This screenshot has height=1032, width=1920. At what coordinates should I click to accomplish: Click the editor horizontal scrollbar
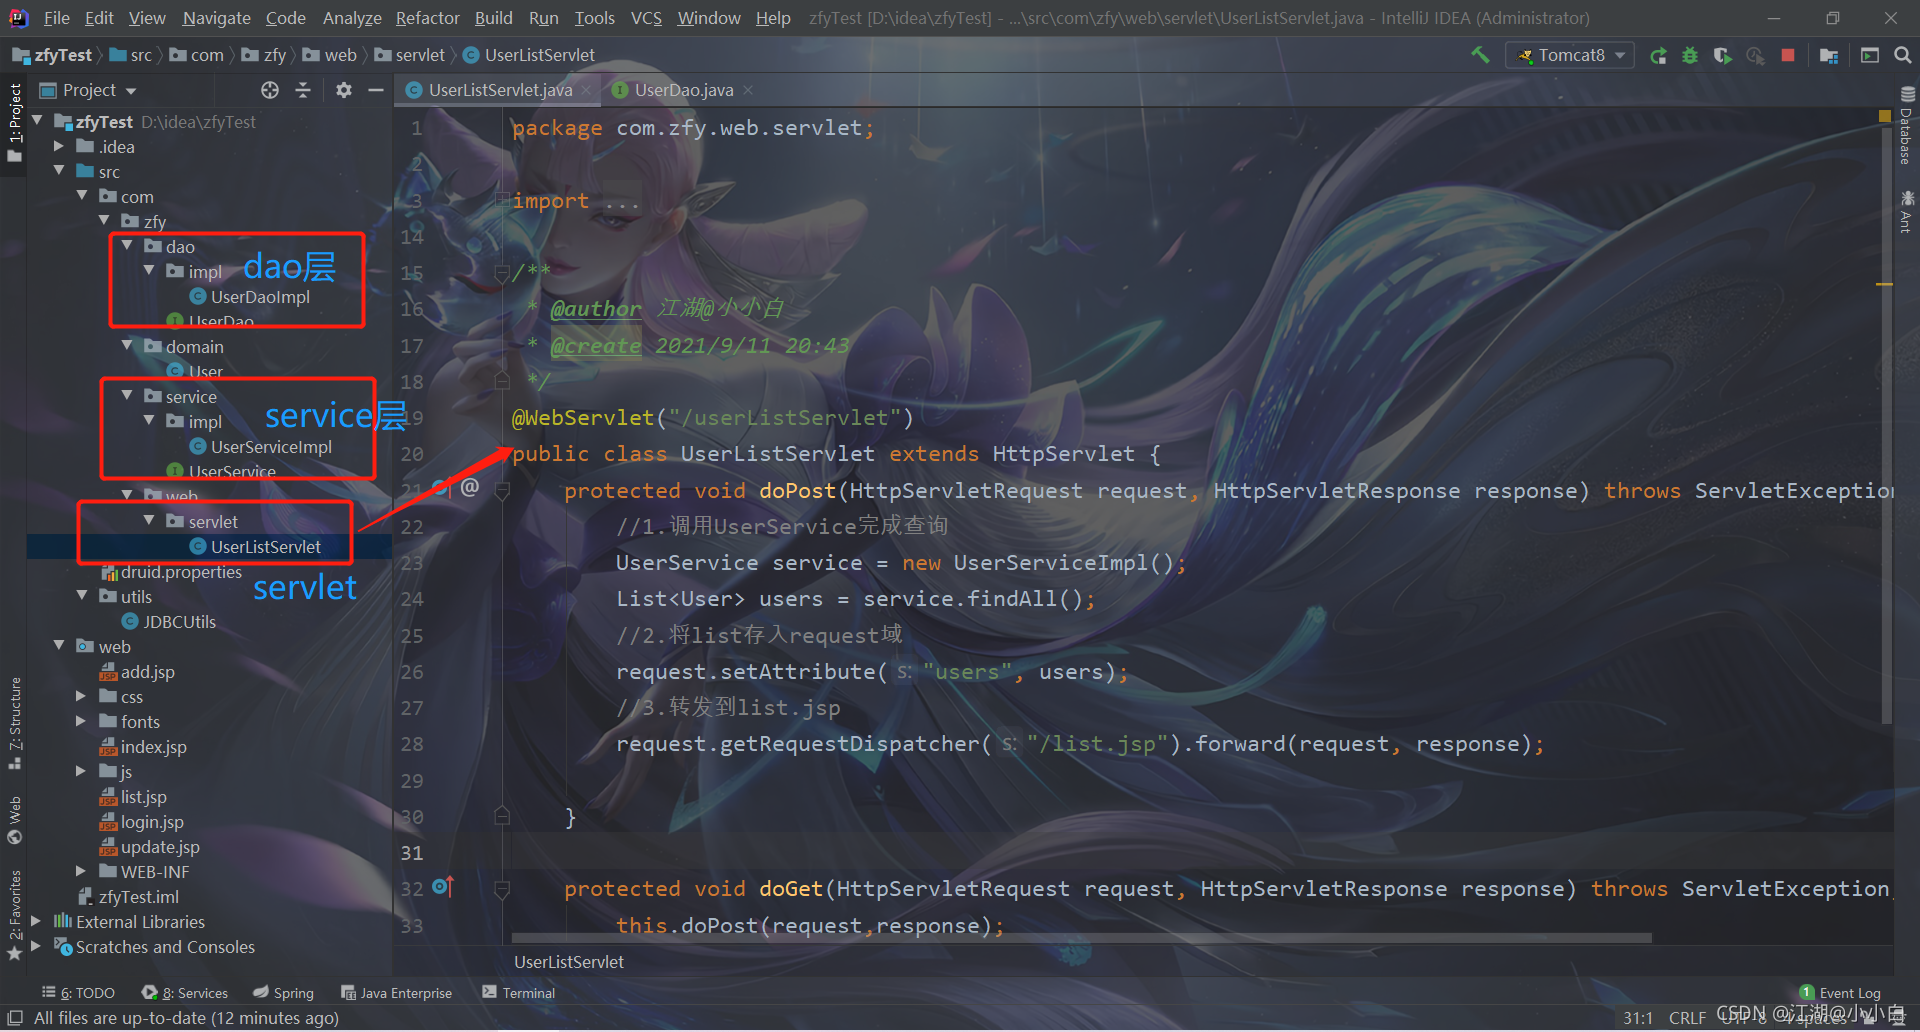click(1081, 938)
